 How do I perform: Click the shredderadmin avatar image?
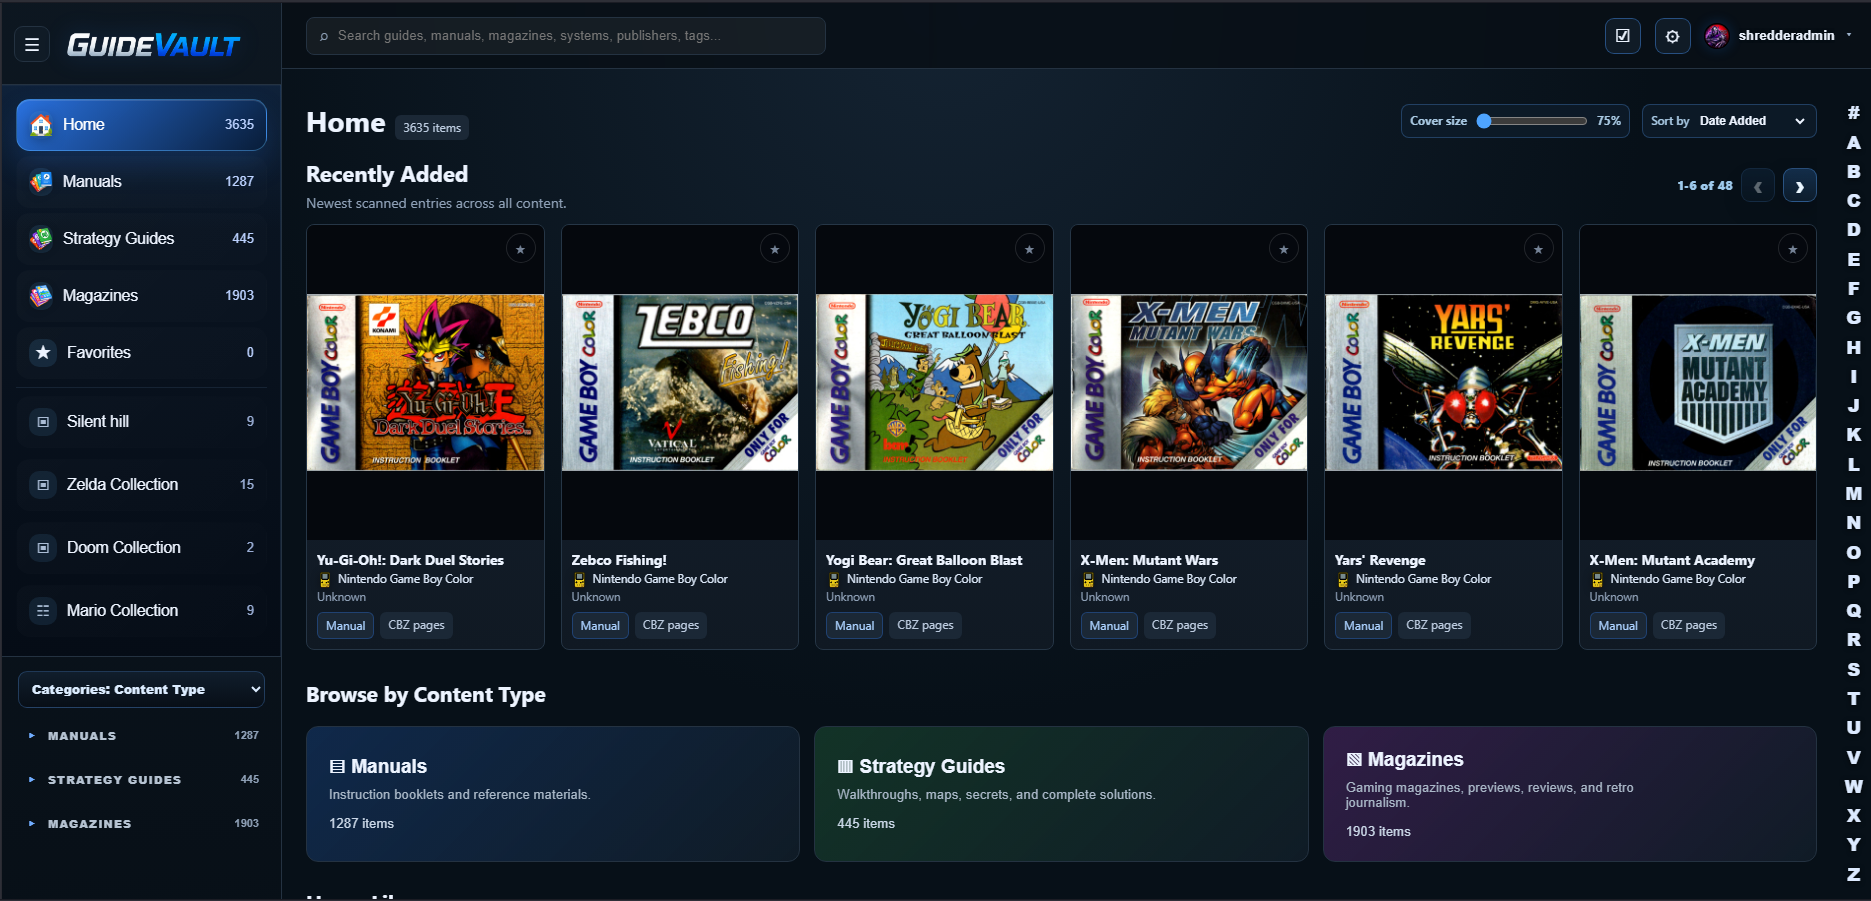click(x=1717, y=36)
